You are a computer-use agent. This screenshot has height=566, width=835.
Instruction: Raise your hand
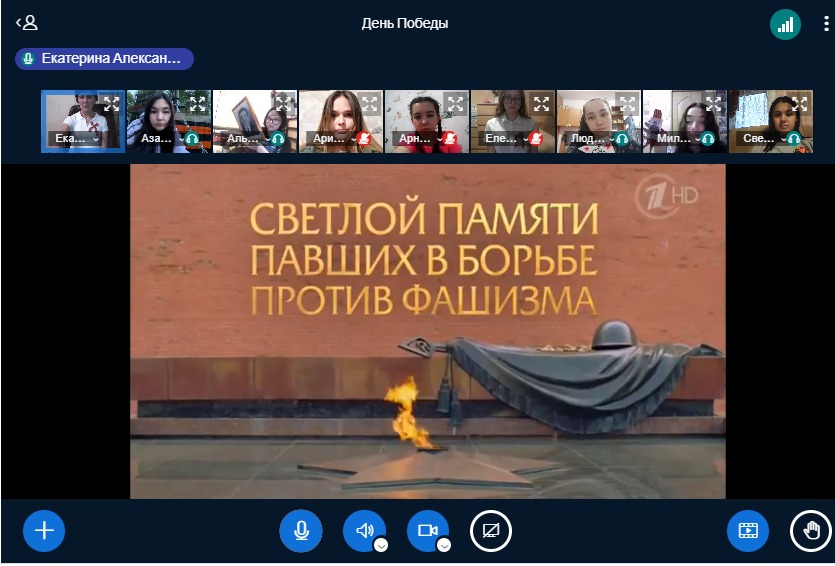(x=811, y=531)
